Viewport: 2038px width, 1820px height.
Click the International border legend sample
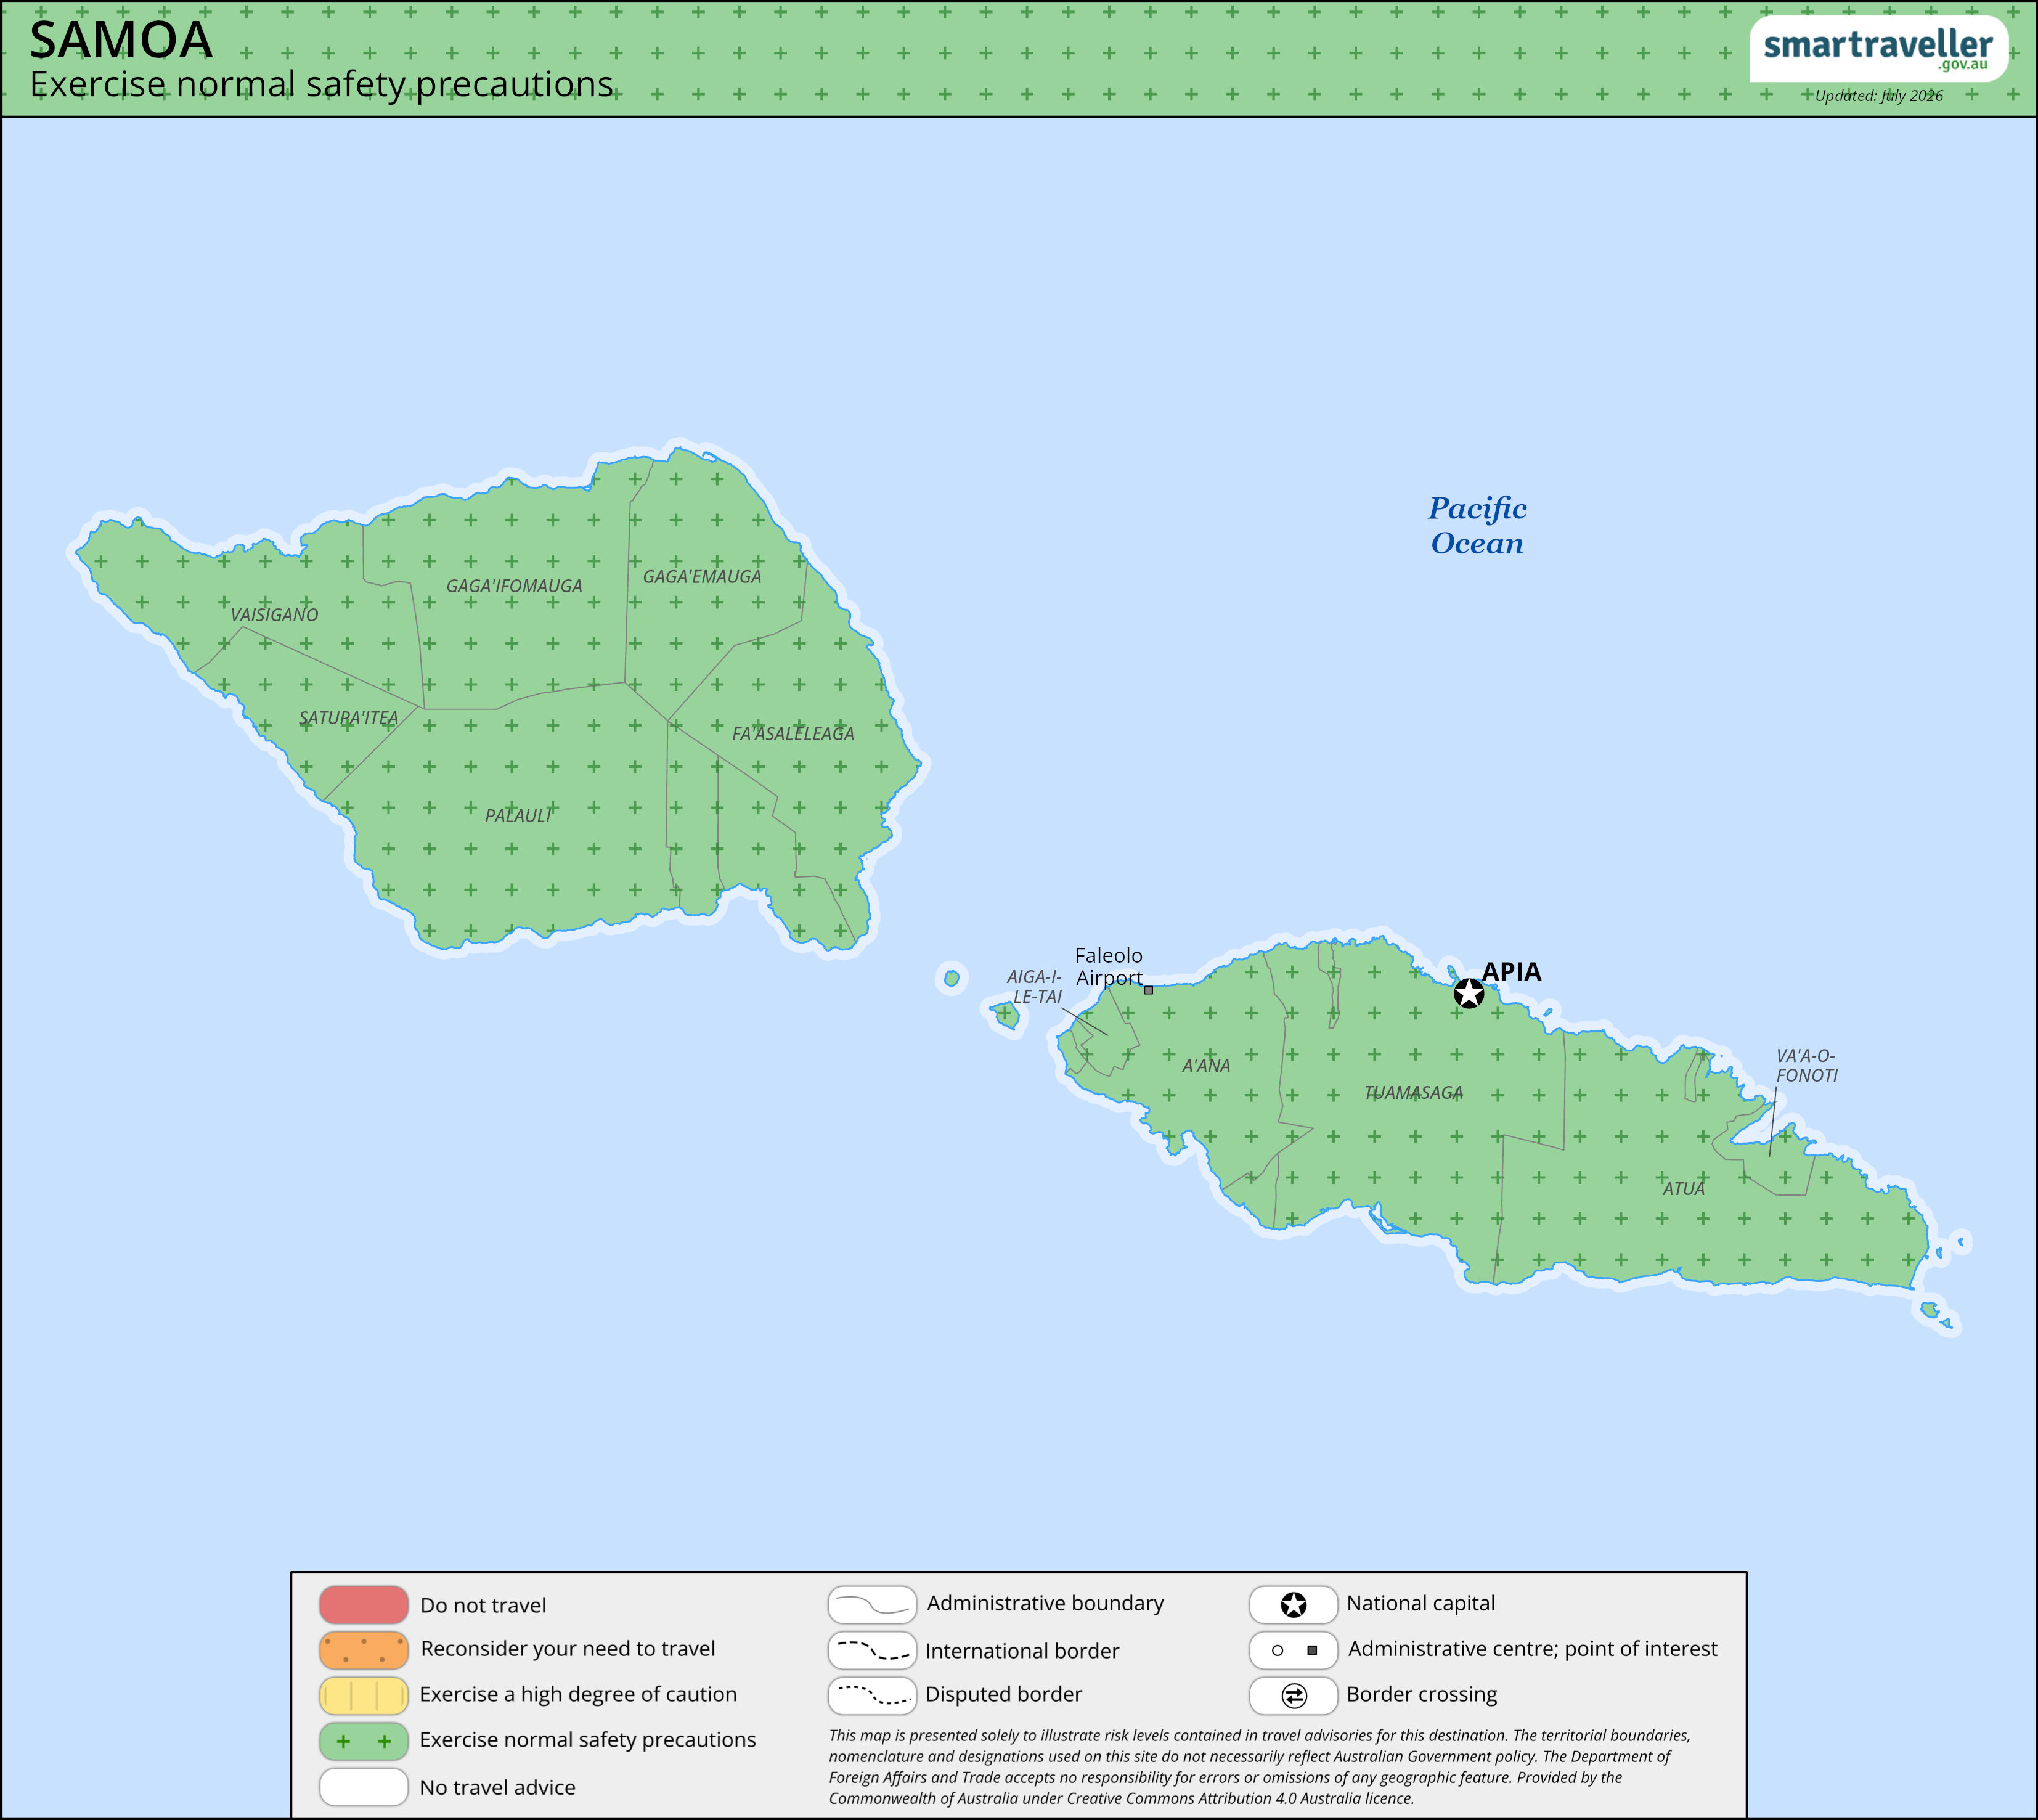(872, 1651)
